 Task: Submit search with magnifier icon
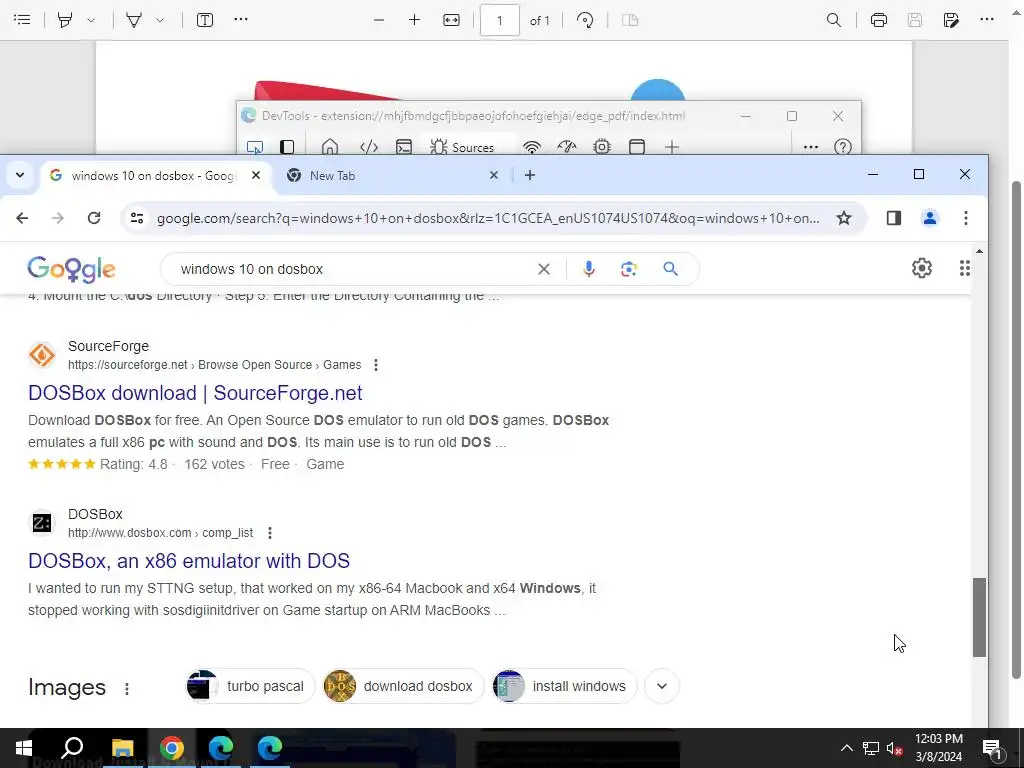pos(670,269)
